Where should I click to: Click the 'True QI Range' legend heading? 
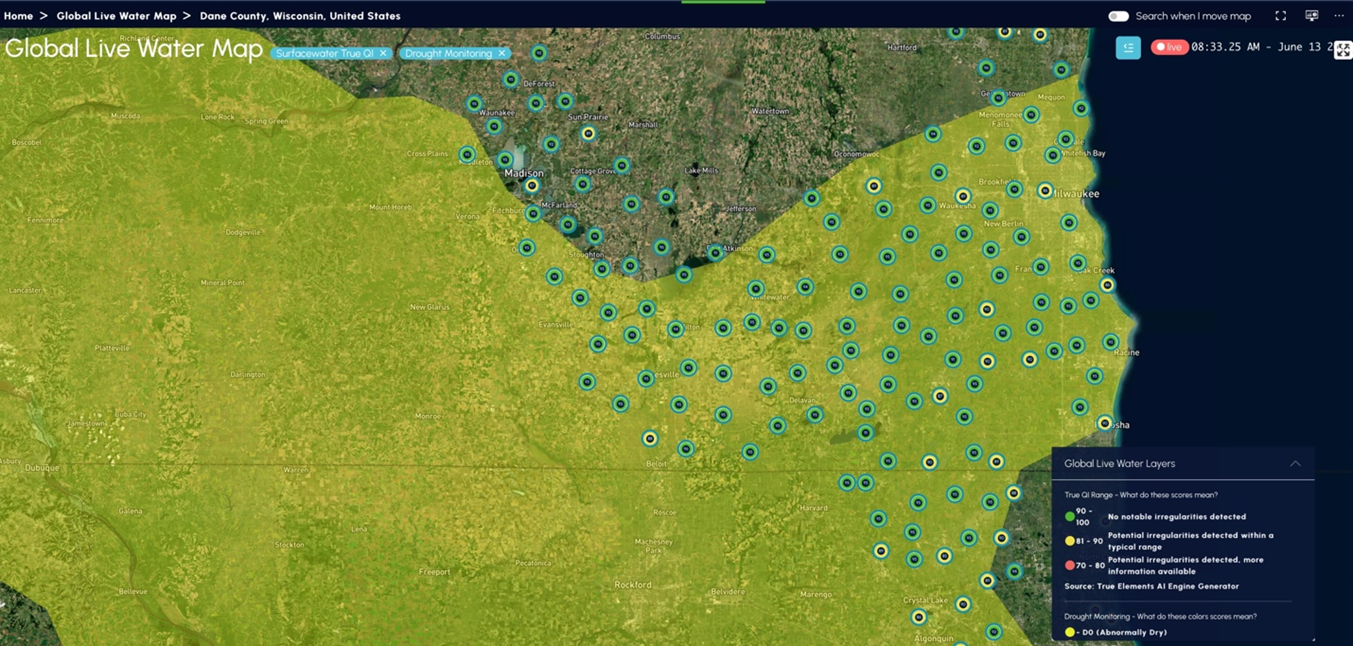[x=1141, y=495]
